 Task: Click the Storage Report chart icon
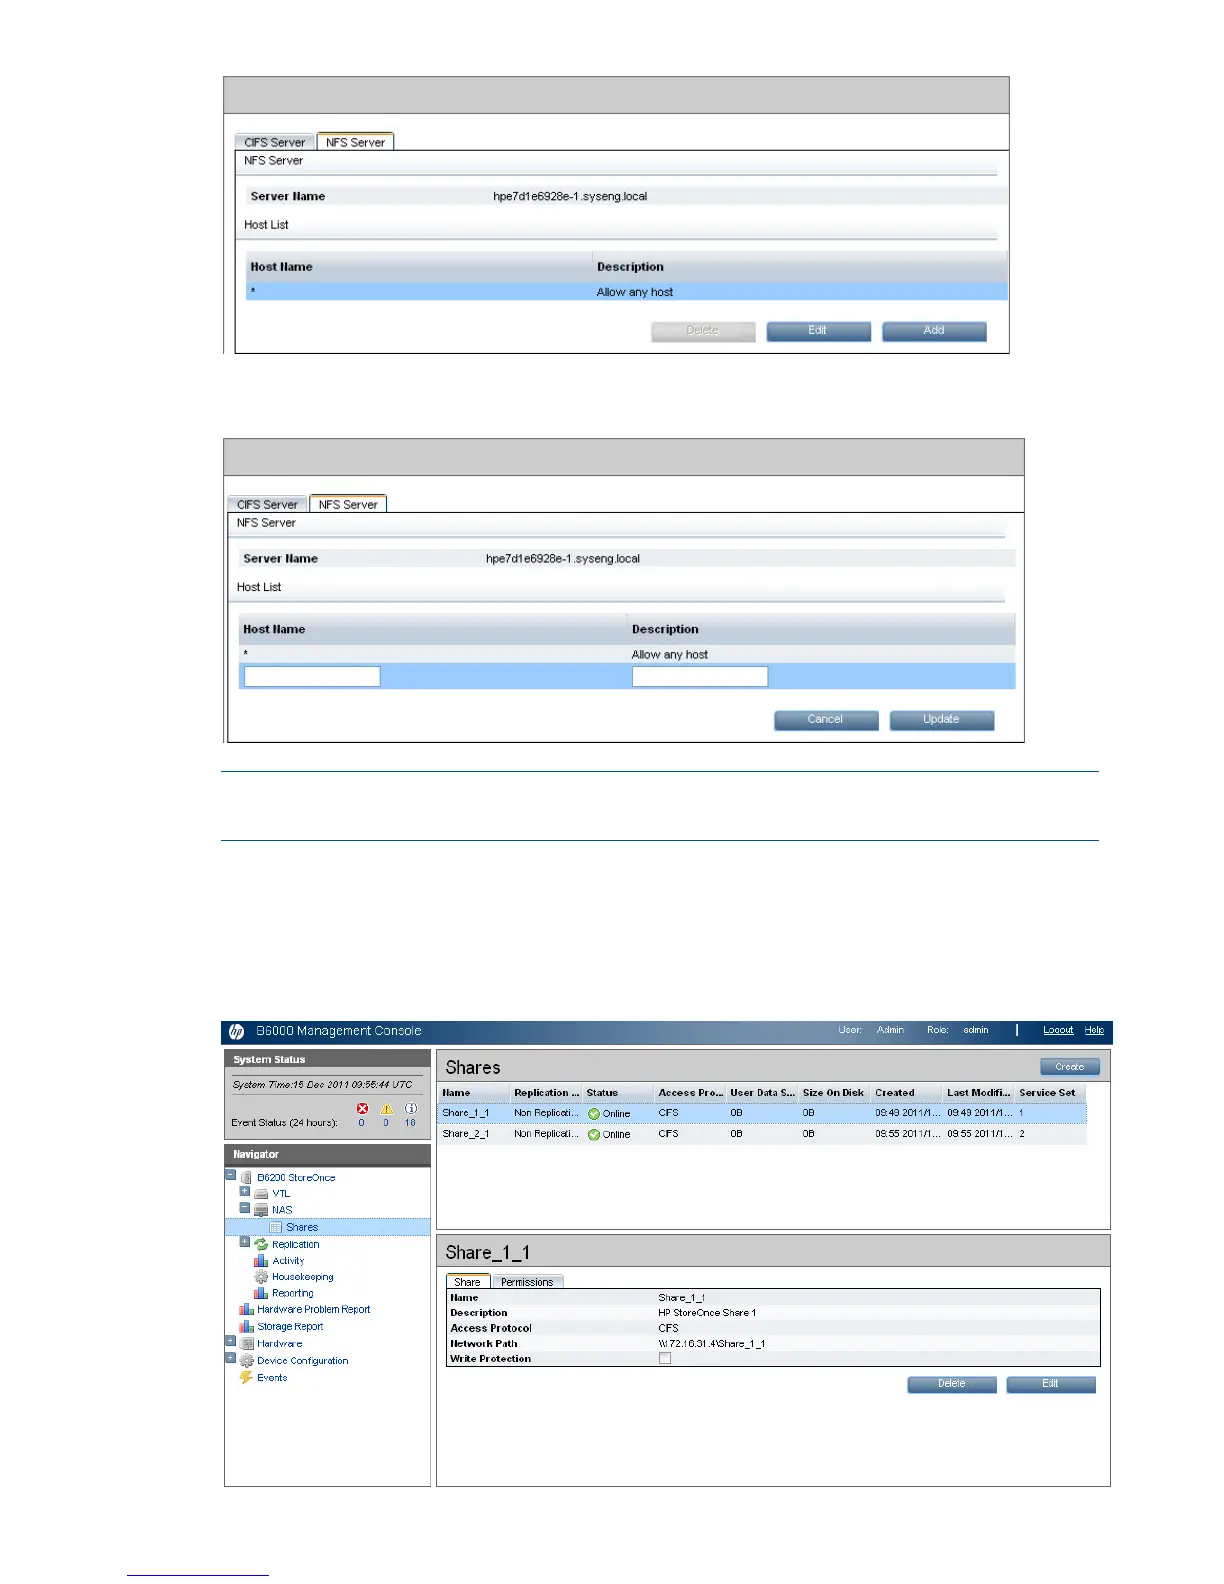coord(246,1326)
